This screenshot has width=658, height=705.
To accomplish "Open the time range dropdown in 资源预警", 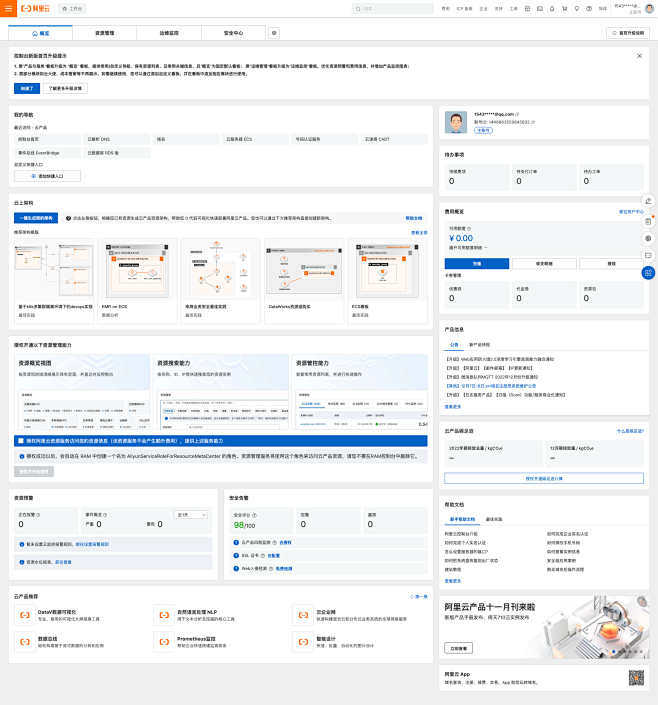I will [x=191, y=515].
